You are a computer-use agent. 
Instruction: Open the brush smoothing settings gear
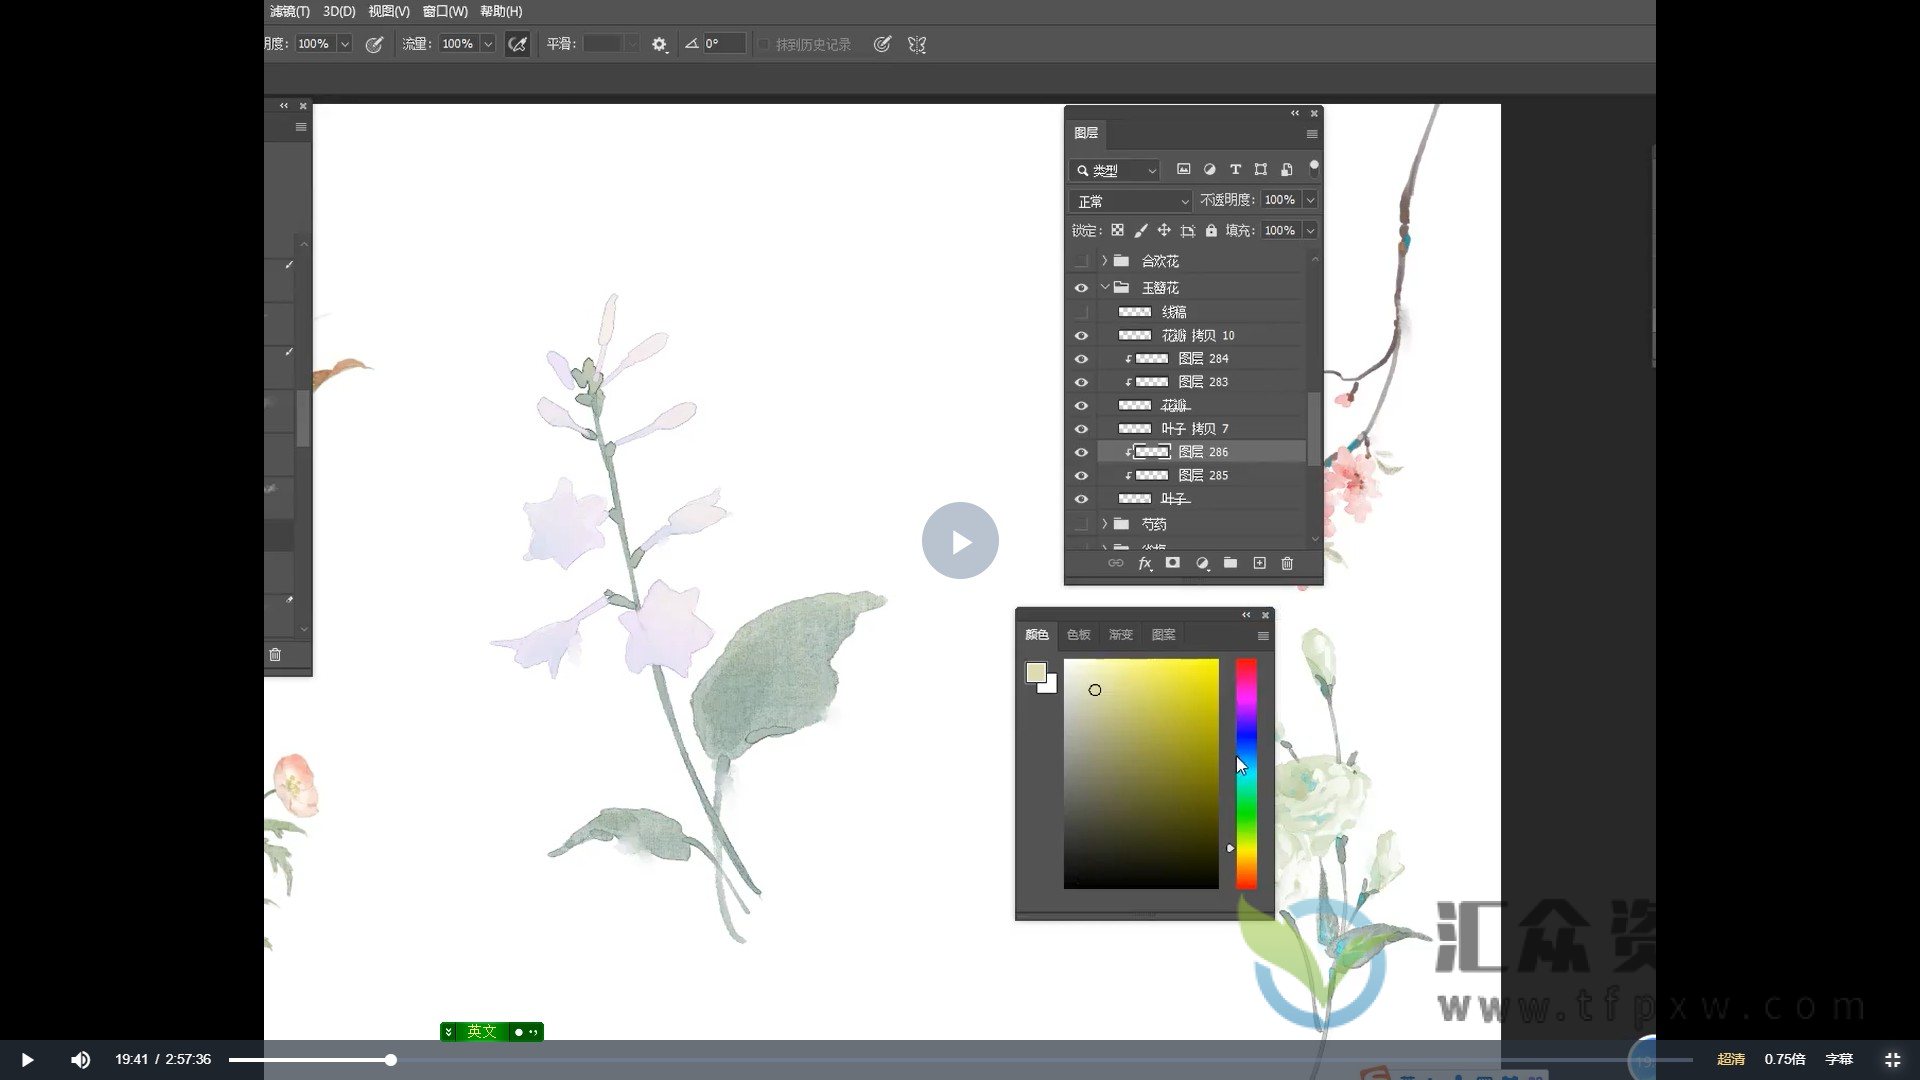[658, 44]
